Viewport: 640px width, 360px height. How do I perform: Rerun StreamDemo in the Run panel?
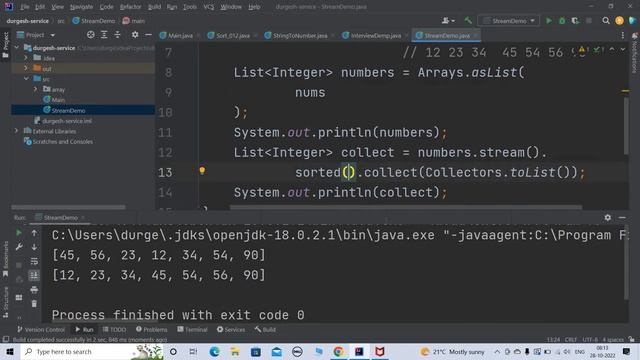(x=19, y=233)
